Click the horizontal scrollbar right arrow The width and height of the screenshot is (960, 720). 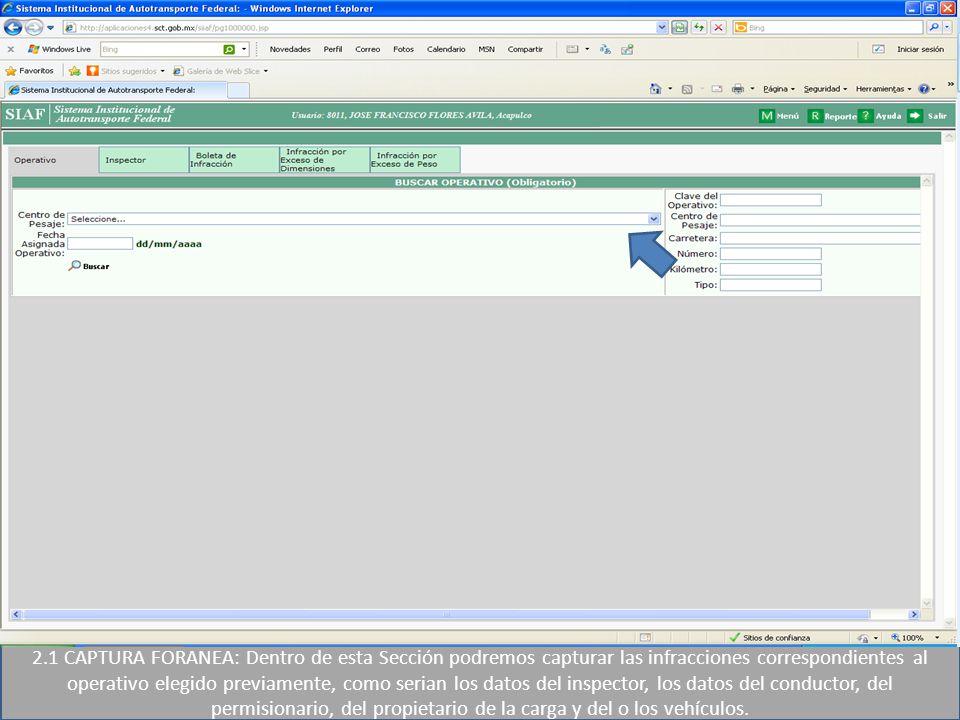[913, 614]
